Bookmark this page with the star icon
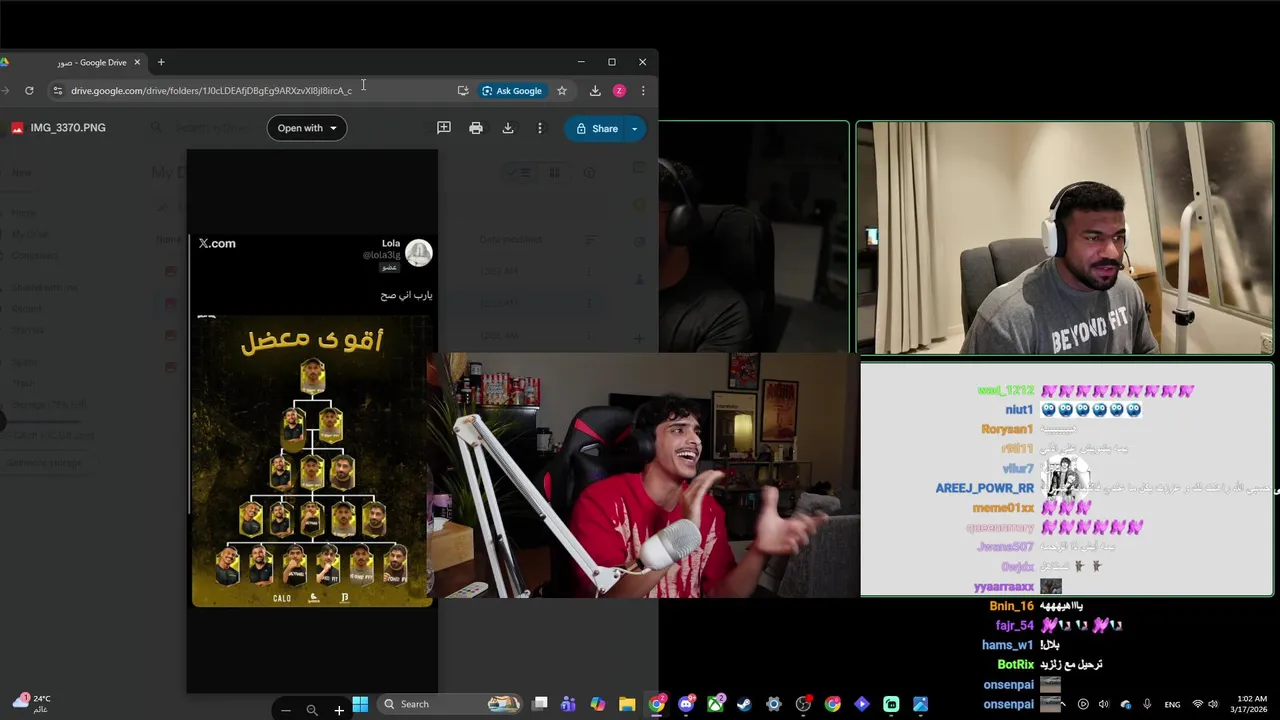The height and width of the screenshot is (720, 1280). pos(562,90)
